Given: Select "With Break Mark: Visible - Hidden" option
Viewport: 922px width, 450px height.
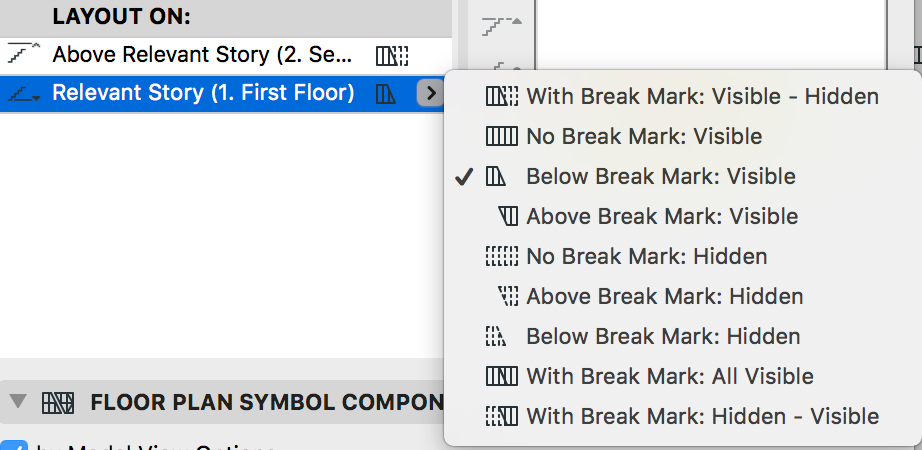Looking at the screenshot, I should [702, 97].
